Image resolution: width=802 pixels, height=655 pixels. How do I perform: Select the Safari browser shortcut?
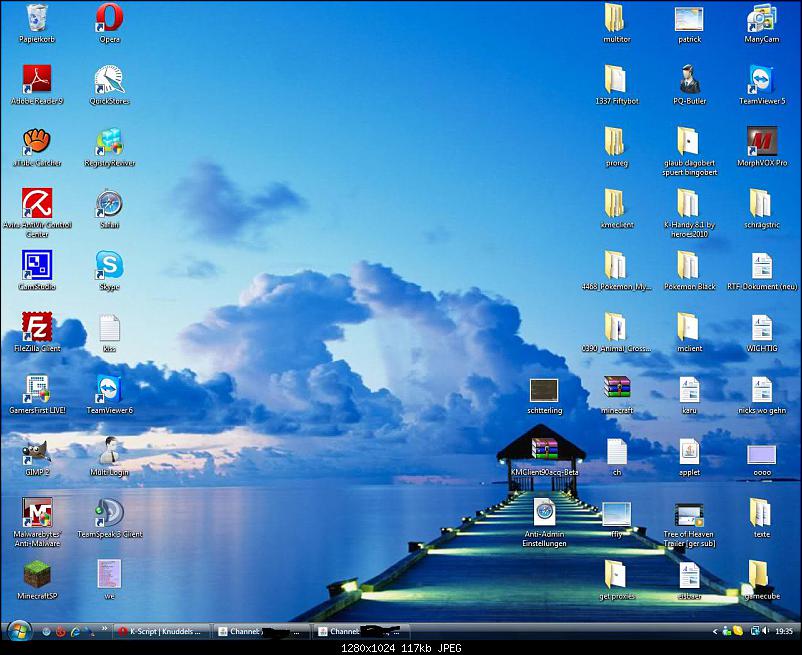[x=109, y=203]
